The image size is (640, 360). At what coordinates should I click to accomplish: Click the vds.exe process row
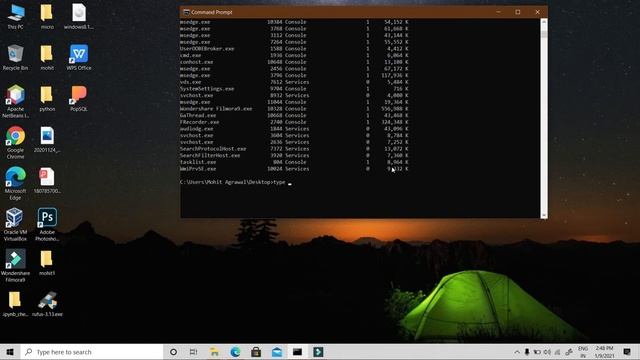[294, 82]
